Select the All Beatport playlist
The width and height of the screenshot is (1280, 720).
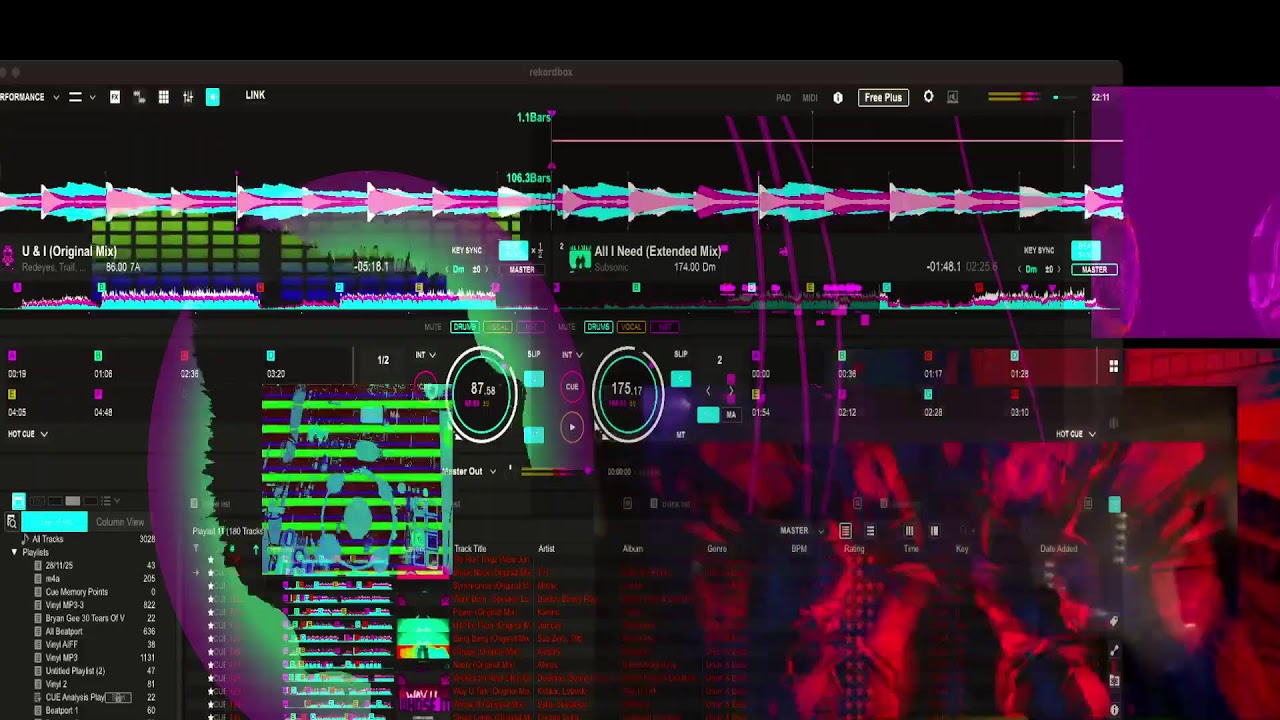point(64,631)
